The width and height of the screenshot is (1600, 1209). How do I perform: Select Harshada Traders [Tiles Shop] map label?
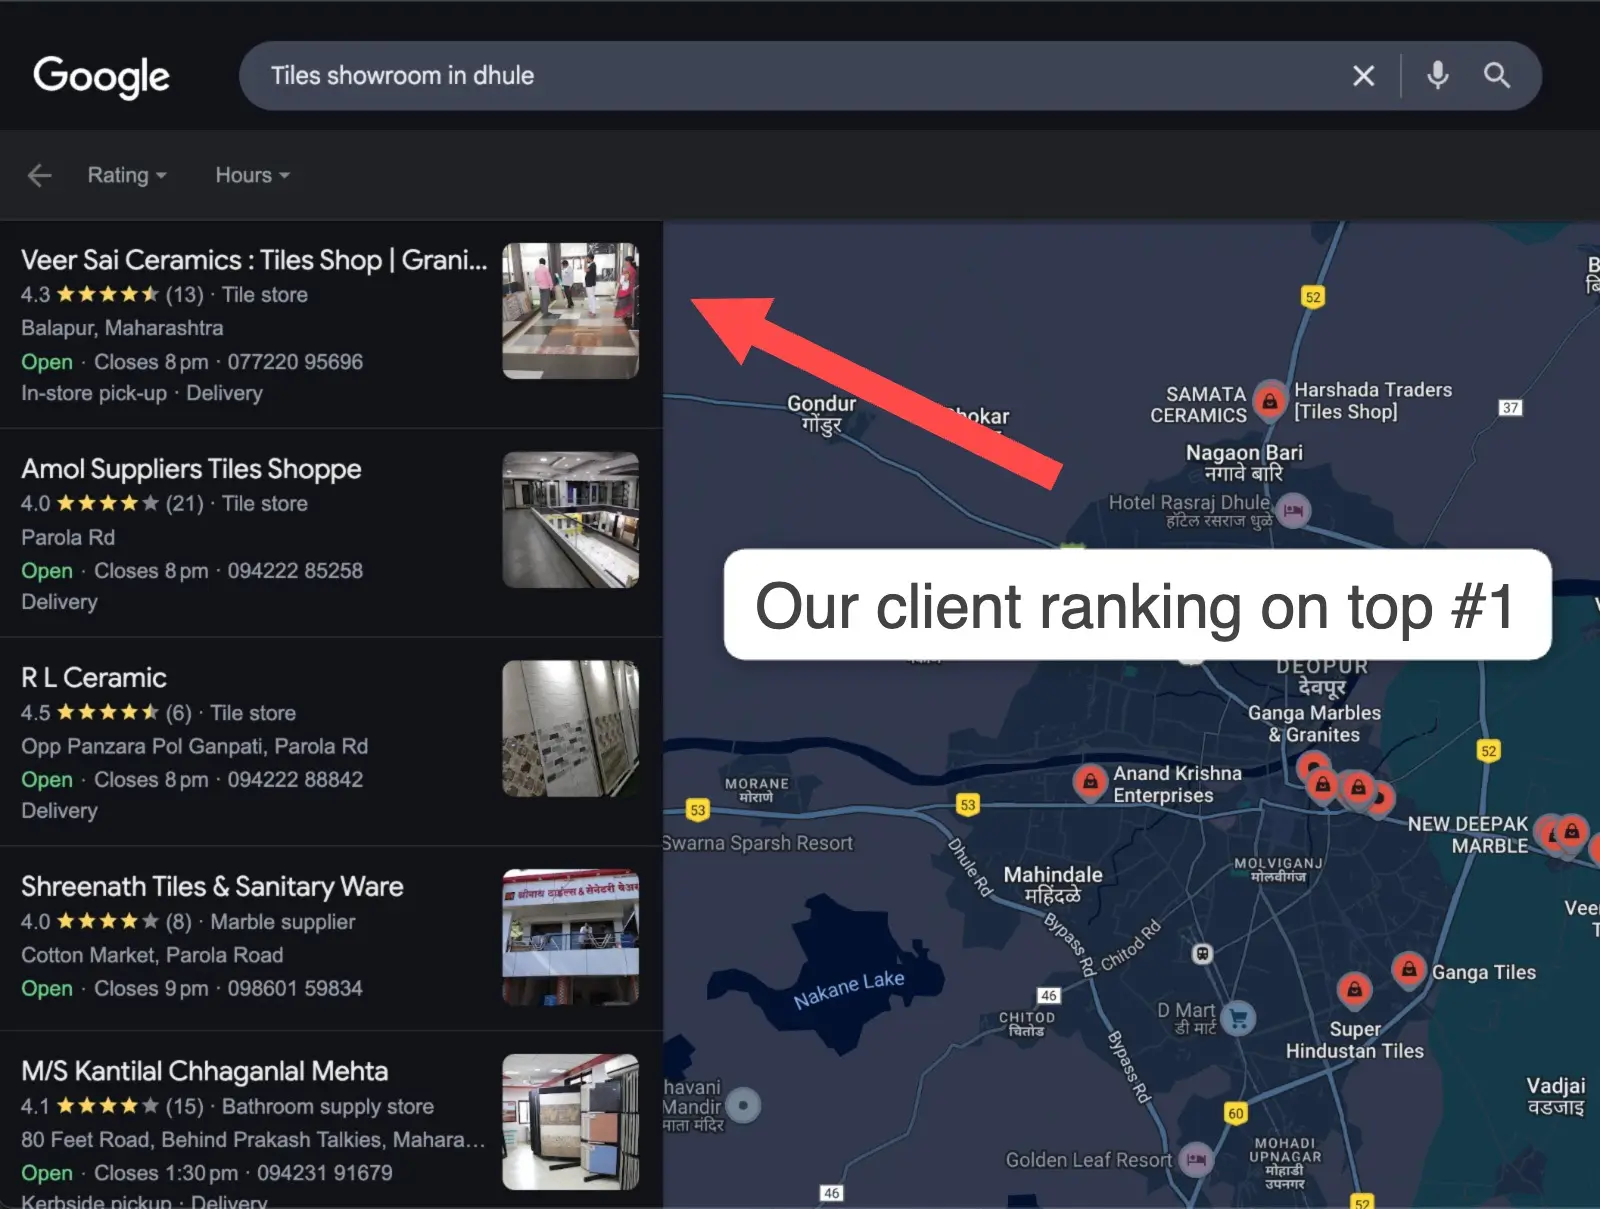coord(1372,401)
